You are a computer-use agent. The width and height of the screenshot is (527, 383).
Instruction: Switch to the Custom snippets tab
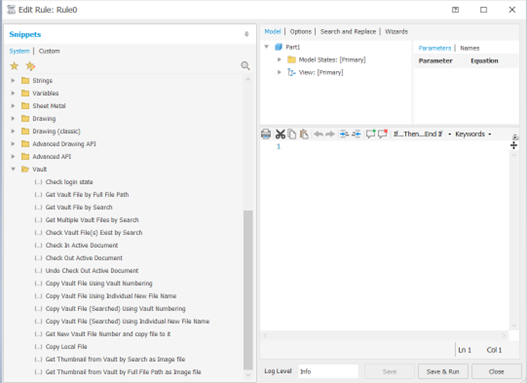tap(49, 51)
